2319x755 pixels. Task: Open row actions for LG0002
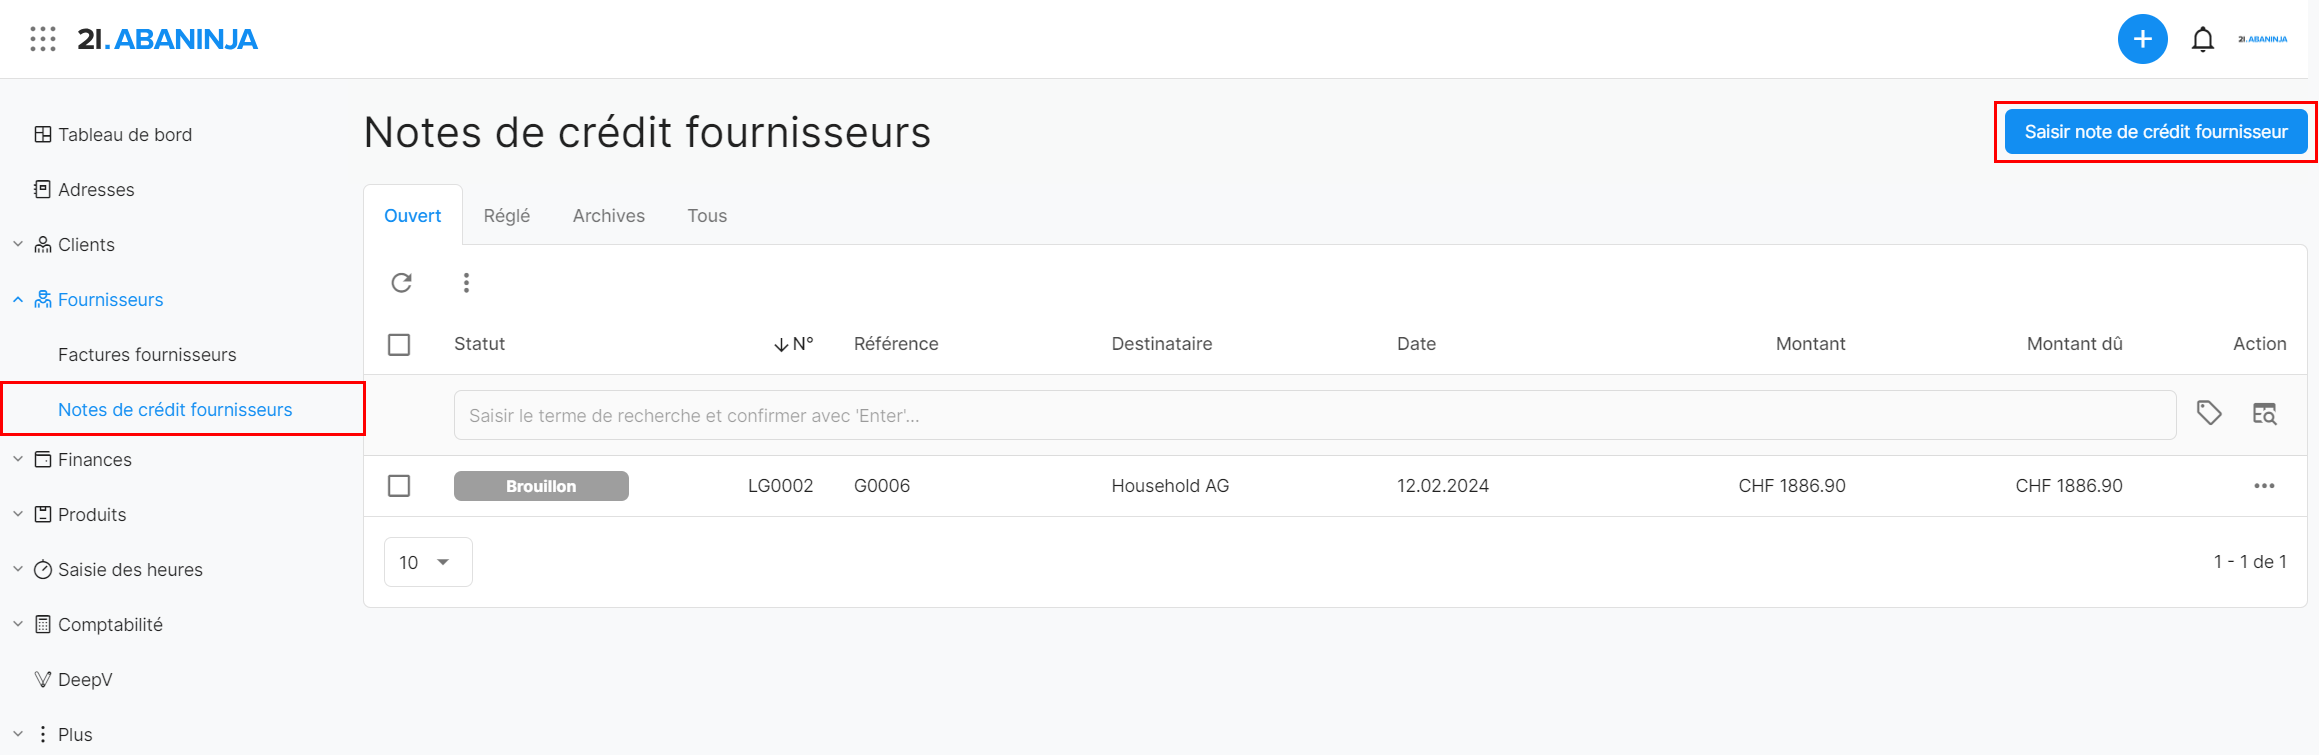click(2264, 486)
